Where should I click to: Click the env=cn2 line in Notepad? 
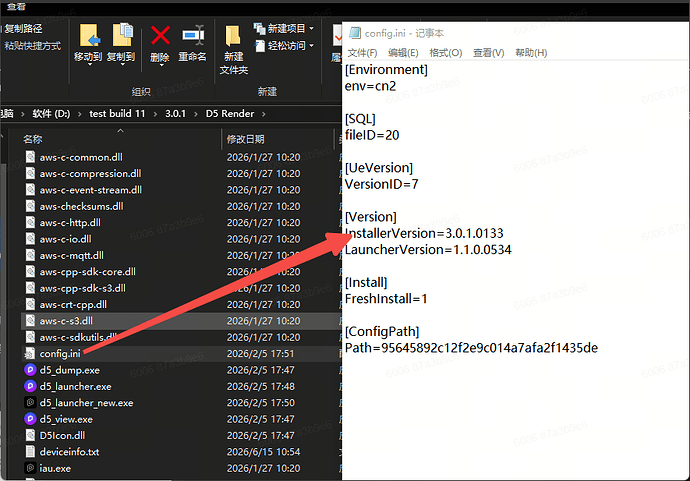[x=371, y=86]
